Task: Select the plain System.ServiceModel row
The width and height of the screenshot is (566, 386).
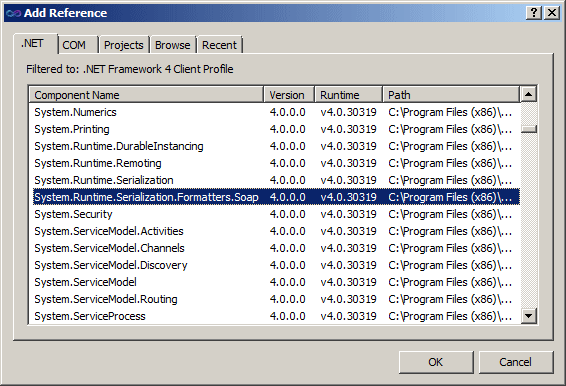Action: (277, 282)
